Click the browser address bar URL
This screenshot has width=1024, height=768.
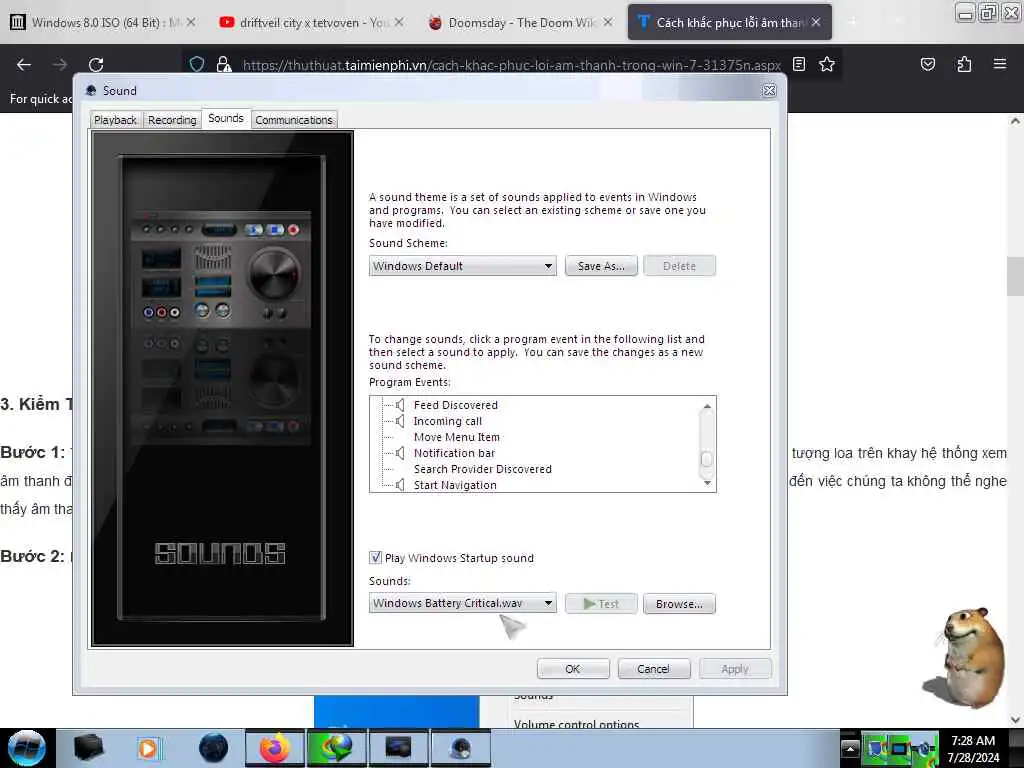(x=511, y=65)
